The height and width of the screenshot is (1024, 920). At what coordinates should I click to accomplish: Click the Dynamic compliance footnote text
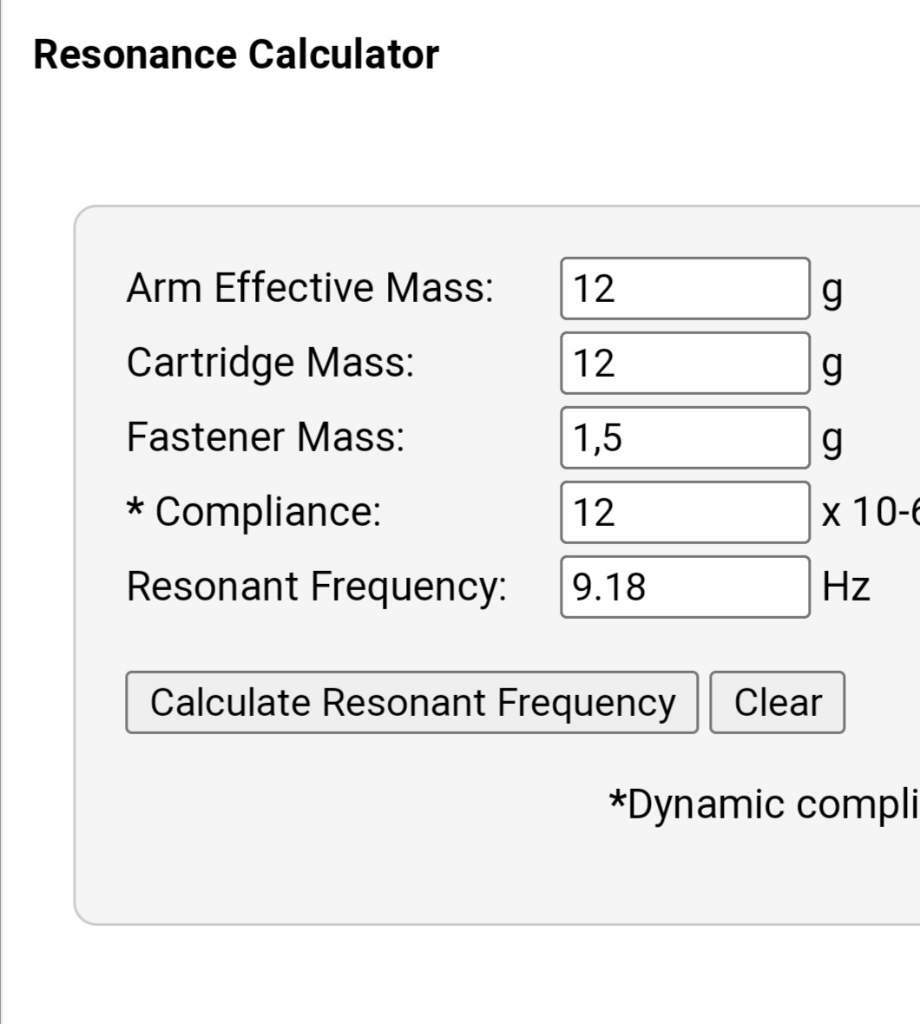764,805
